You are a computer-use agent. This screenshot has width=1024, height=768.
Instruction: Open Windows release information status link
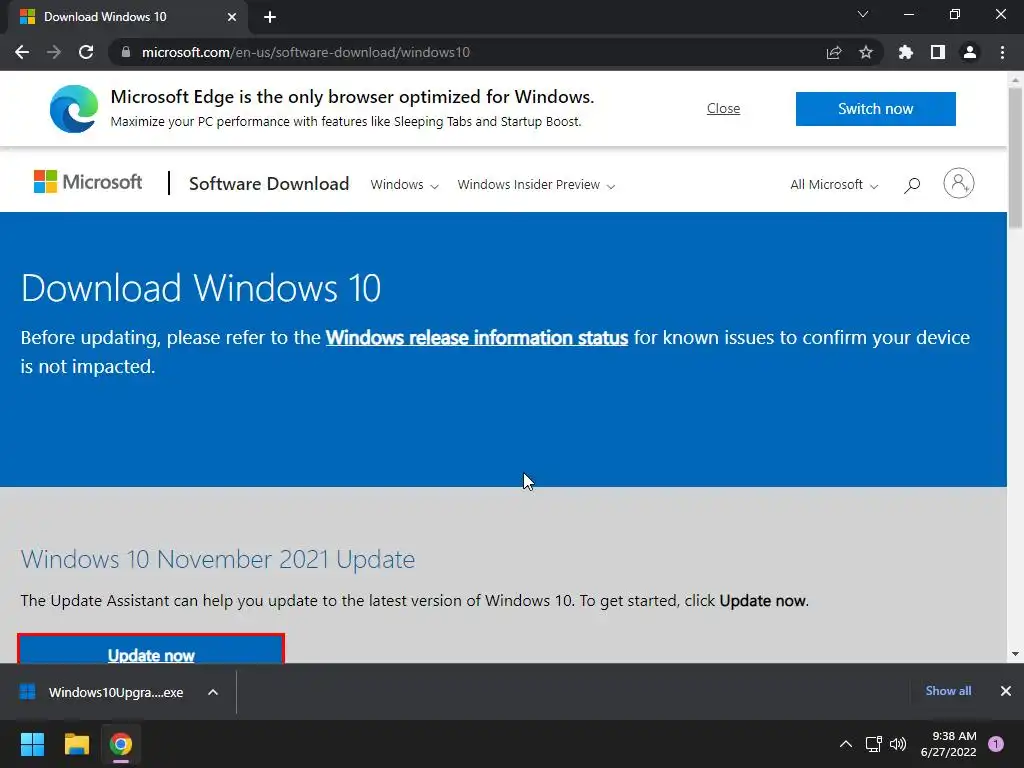pos(477,338)
